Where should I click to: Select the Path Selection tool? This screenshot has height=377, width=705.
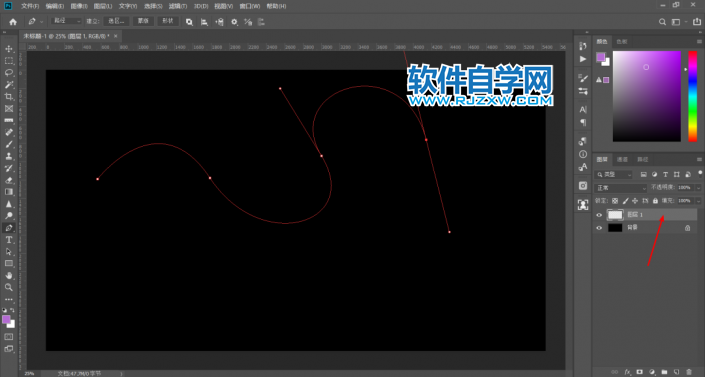(x=9, y=252)
